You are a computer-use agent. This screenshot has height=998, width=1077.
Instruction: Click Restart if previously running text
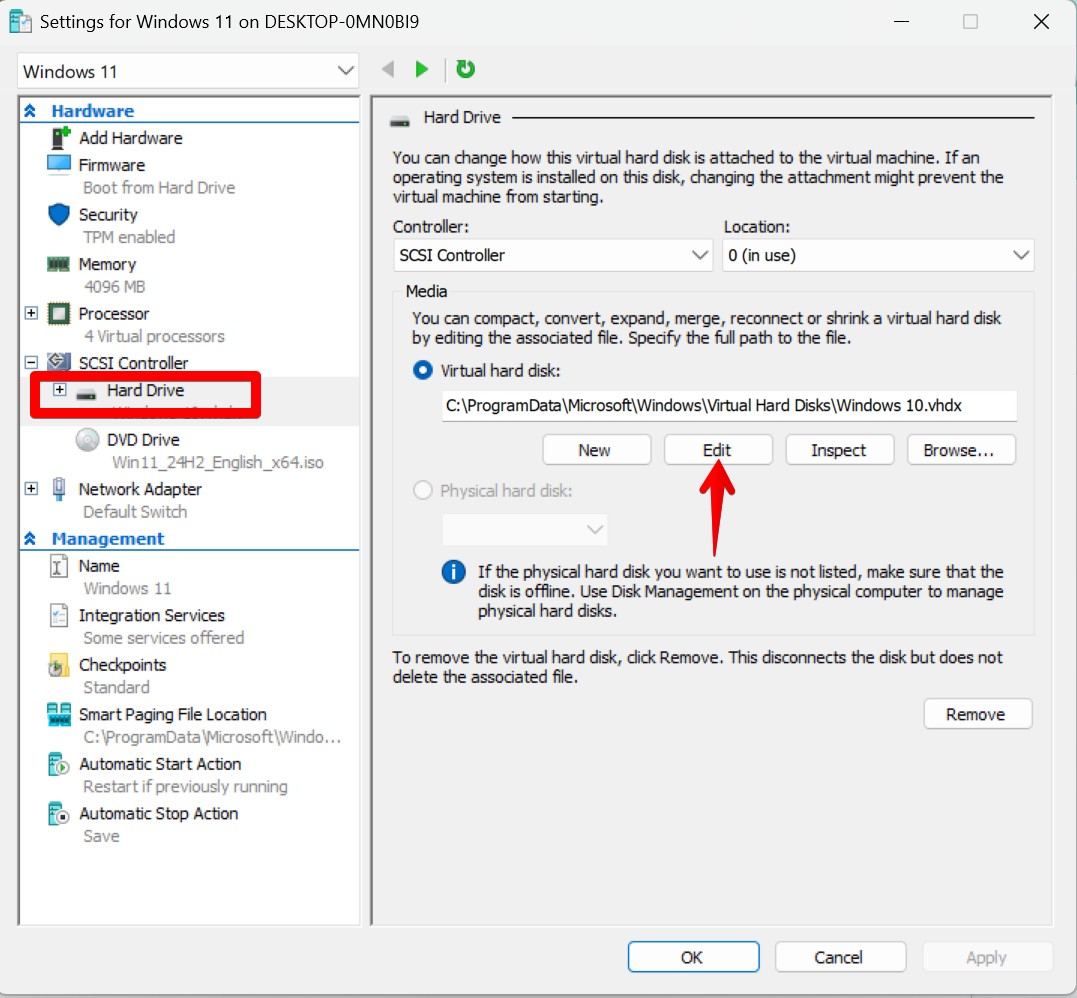(185, 786)
